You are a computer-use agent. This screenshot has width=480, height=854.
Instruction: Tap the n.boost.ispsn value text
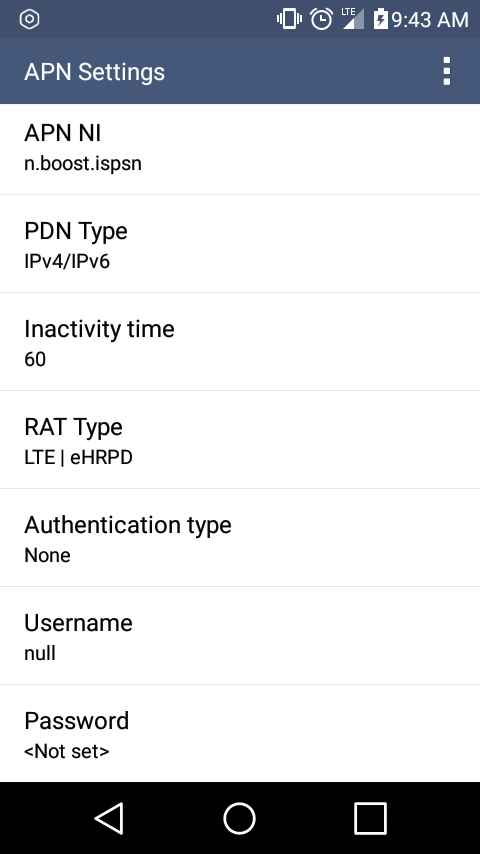[x=83, y=163]
